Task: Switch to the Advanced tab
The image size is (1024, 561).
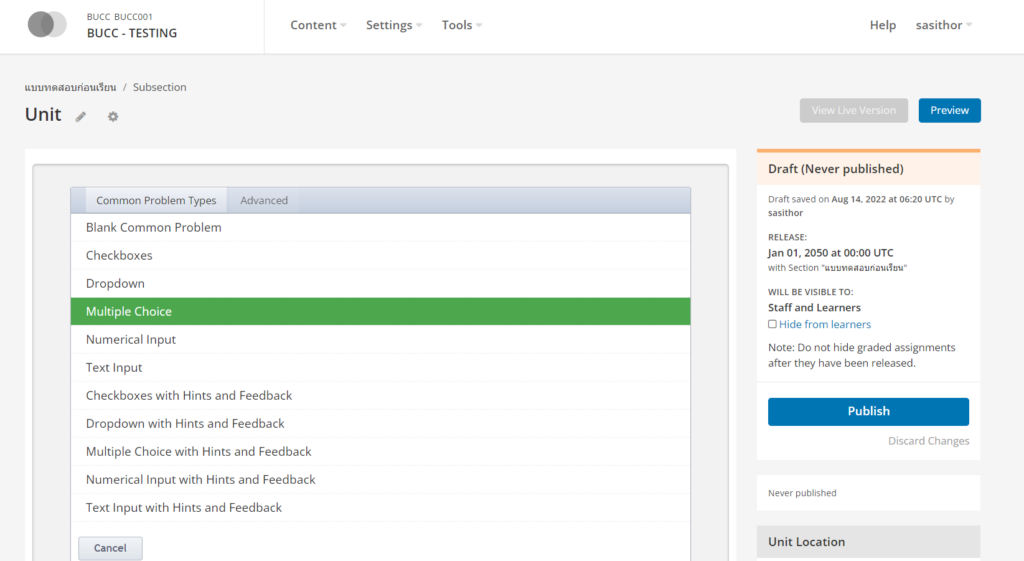Action: click(264, 200)
